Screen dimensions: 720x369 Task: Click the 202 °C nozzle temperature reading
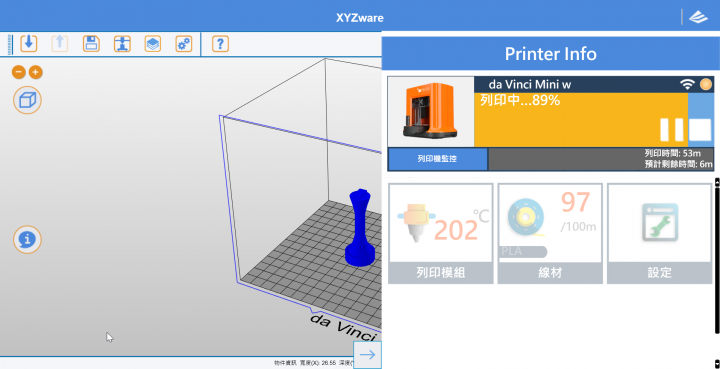tap(461, 226)
